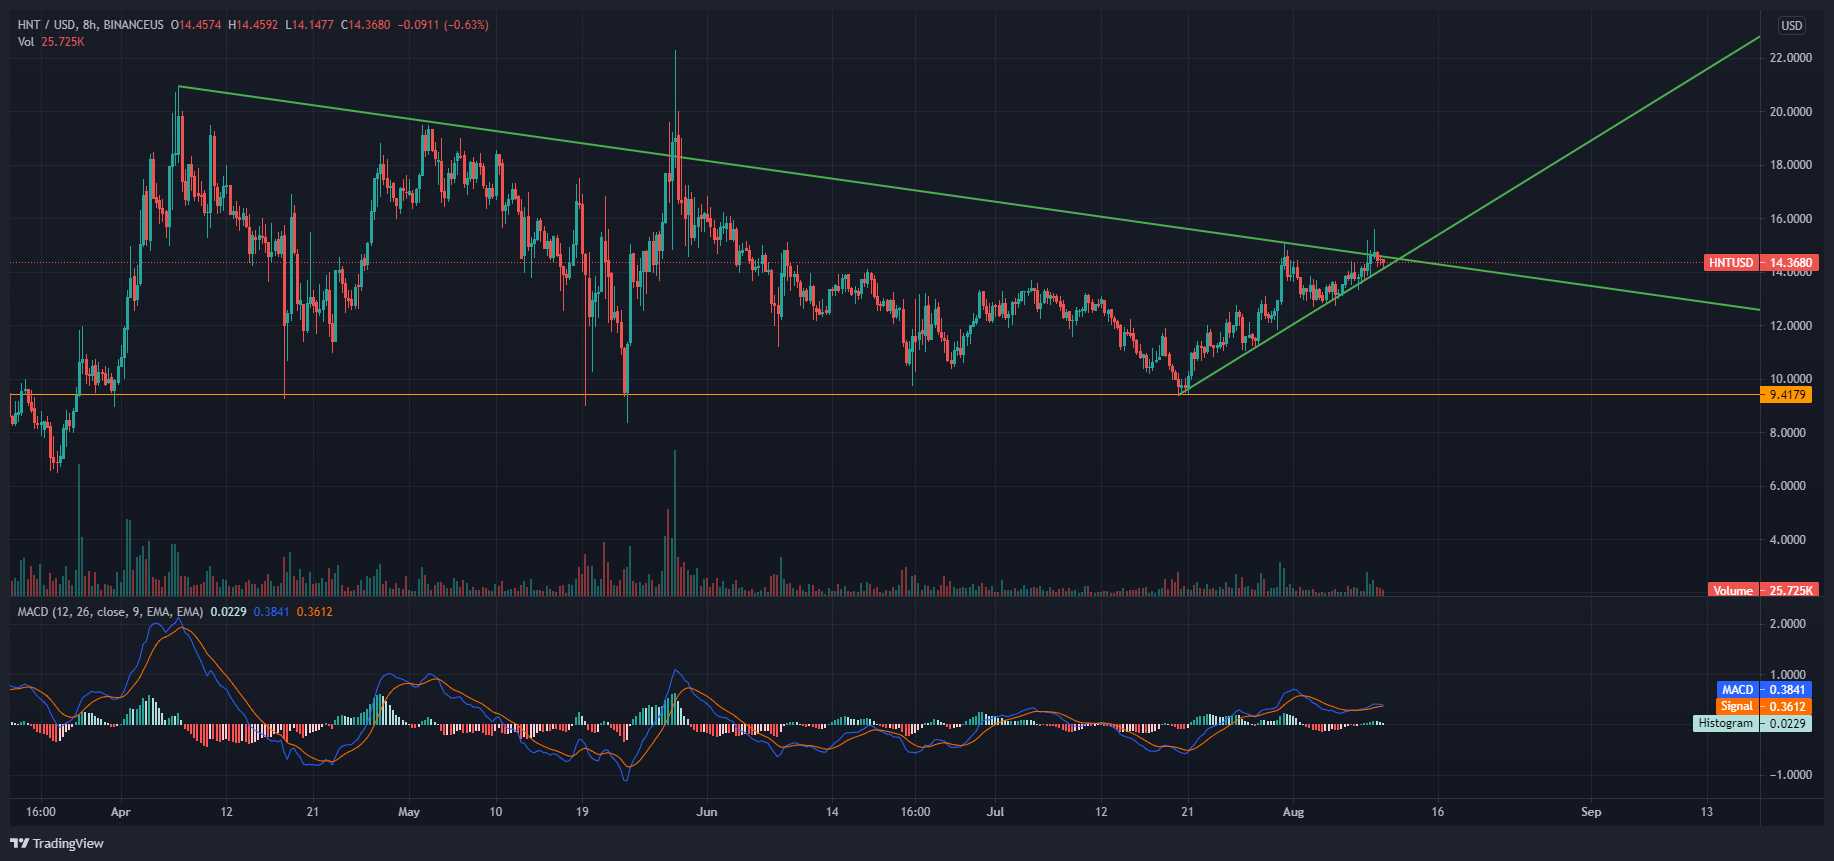The height and width of the screenshot is (861, 1834).
Task: Click the orange Signal value tag
Action: 1738,706
